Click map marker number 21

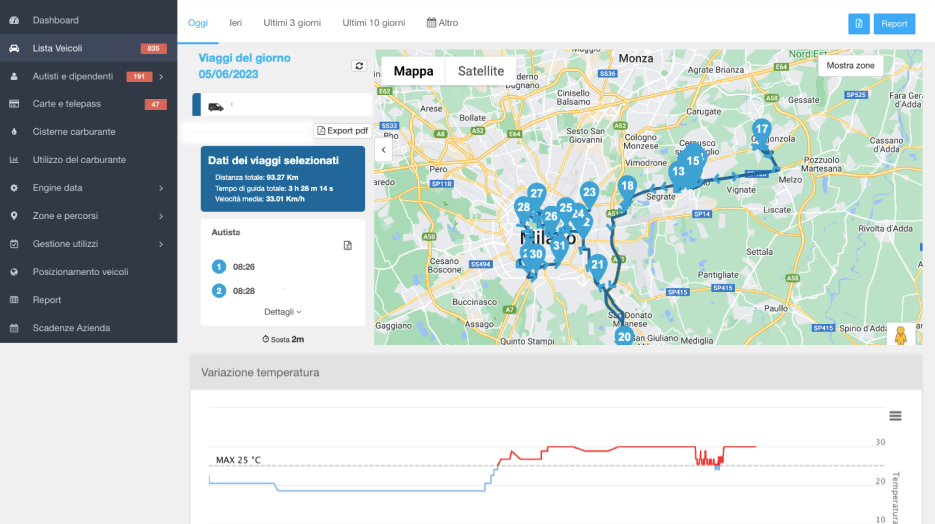(597, 266)
